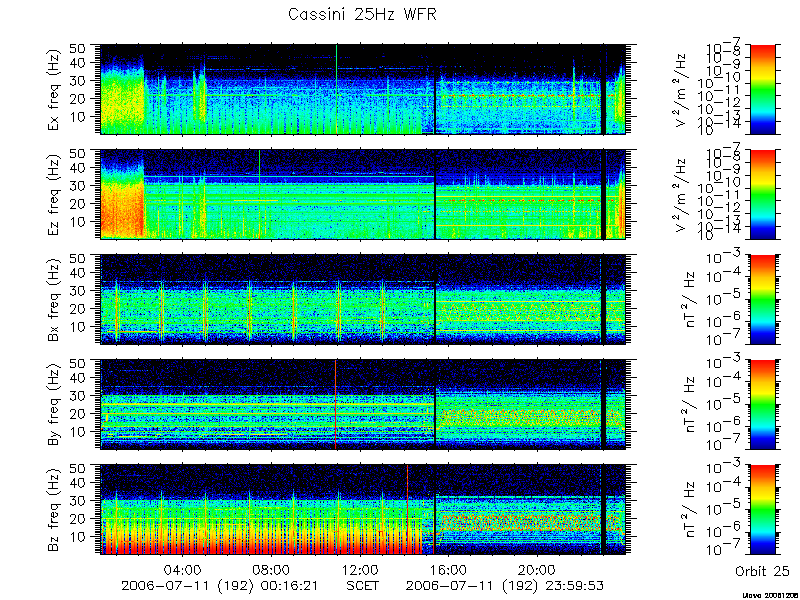This screenshot has width=800, height=600.
Task: Click the 20:00 time axis label
Action: point(539,569)
